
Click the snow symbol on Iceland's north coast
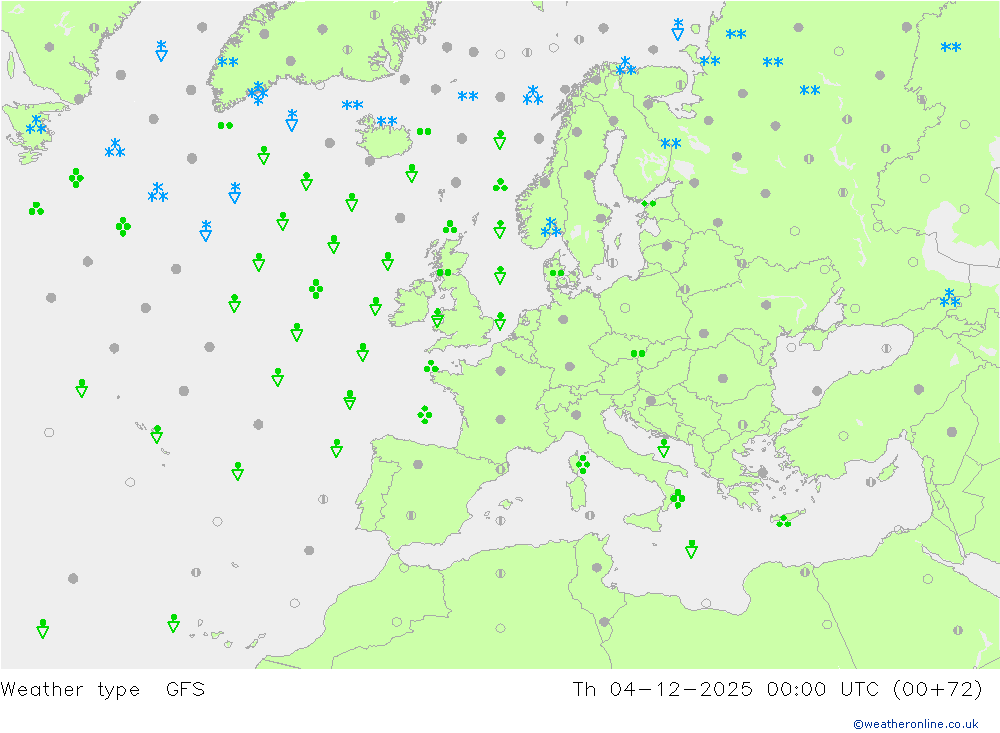pyautogui.click(x=386, y=121)
